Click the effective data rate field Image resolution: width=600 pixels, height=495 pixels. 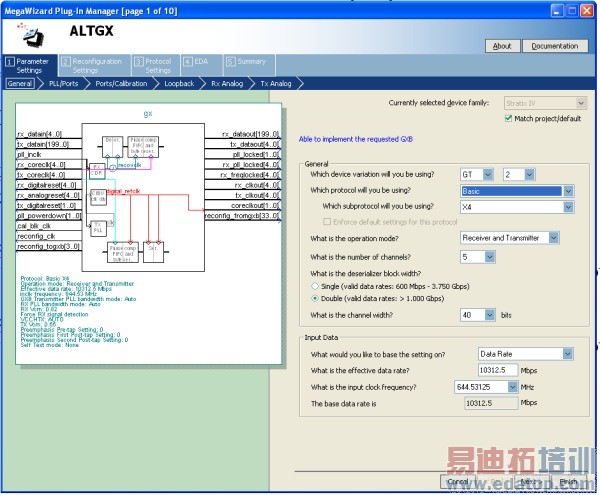click(498, 371)
